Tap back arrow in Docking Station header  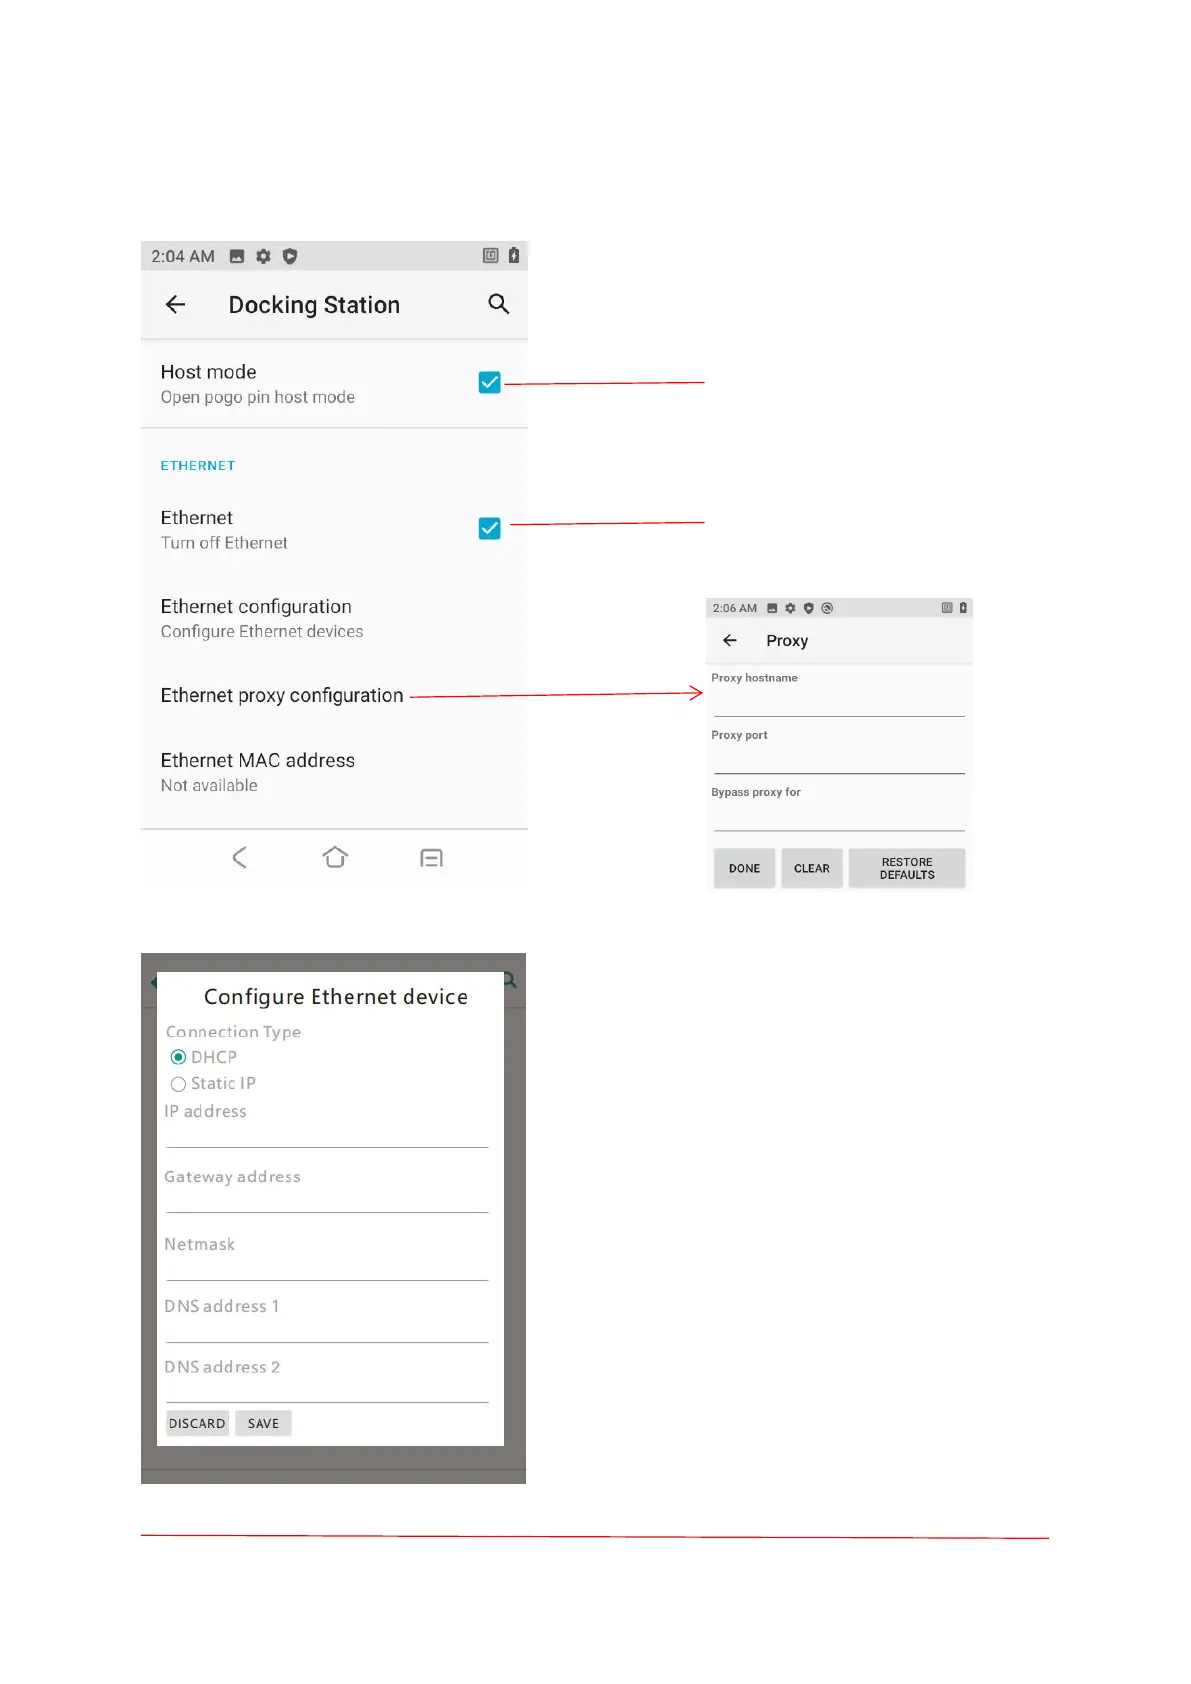(176, 305)
